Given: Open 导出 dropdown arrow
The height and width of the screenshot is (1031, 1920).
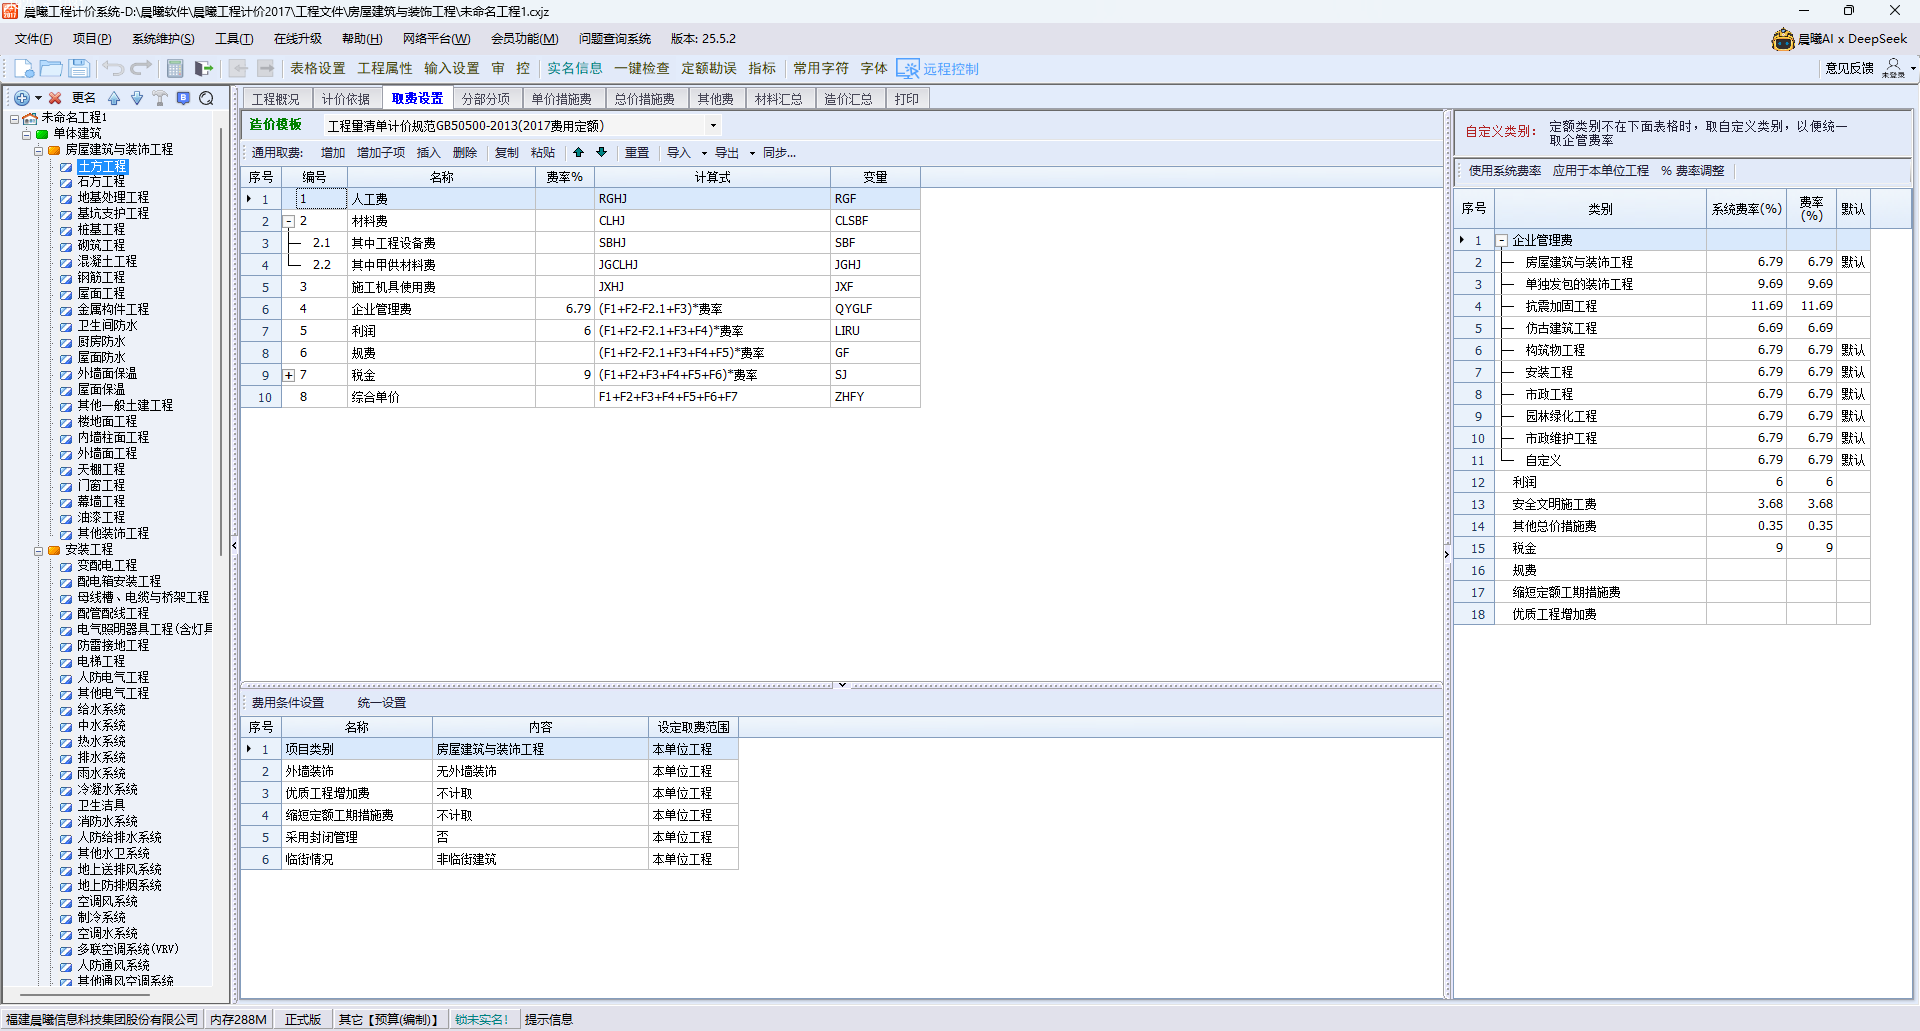Looking at the screenshot, I should tap(752, 153).
